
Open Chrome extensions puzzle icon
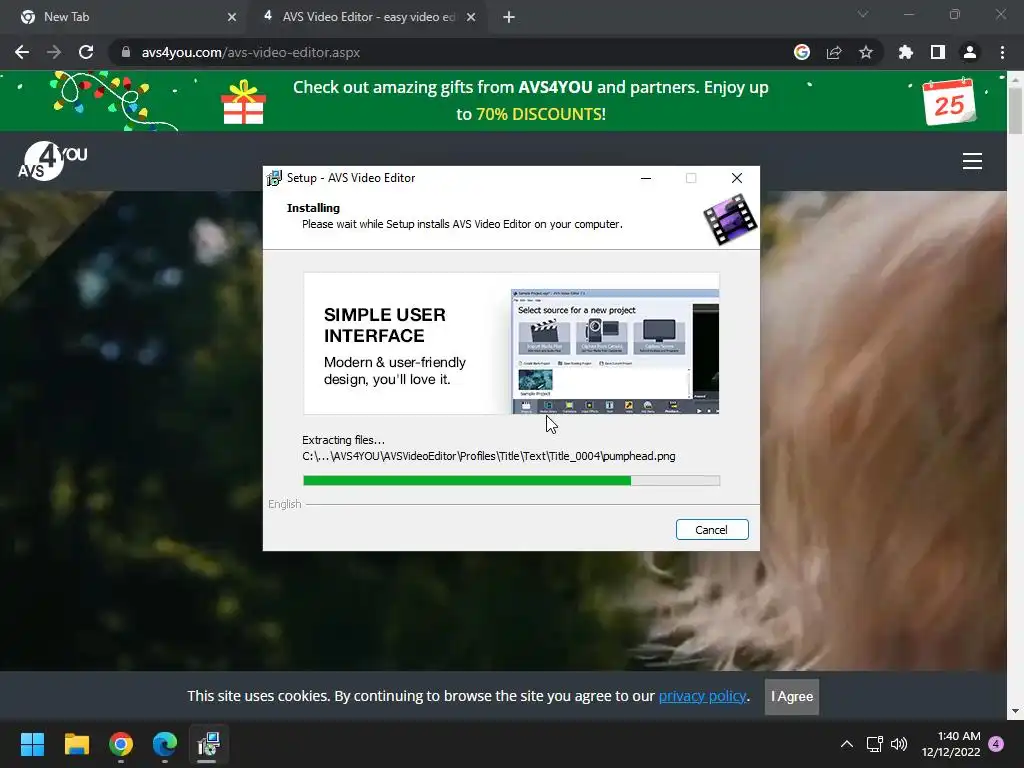(906, 52)
